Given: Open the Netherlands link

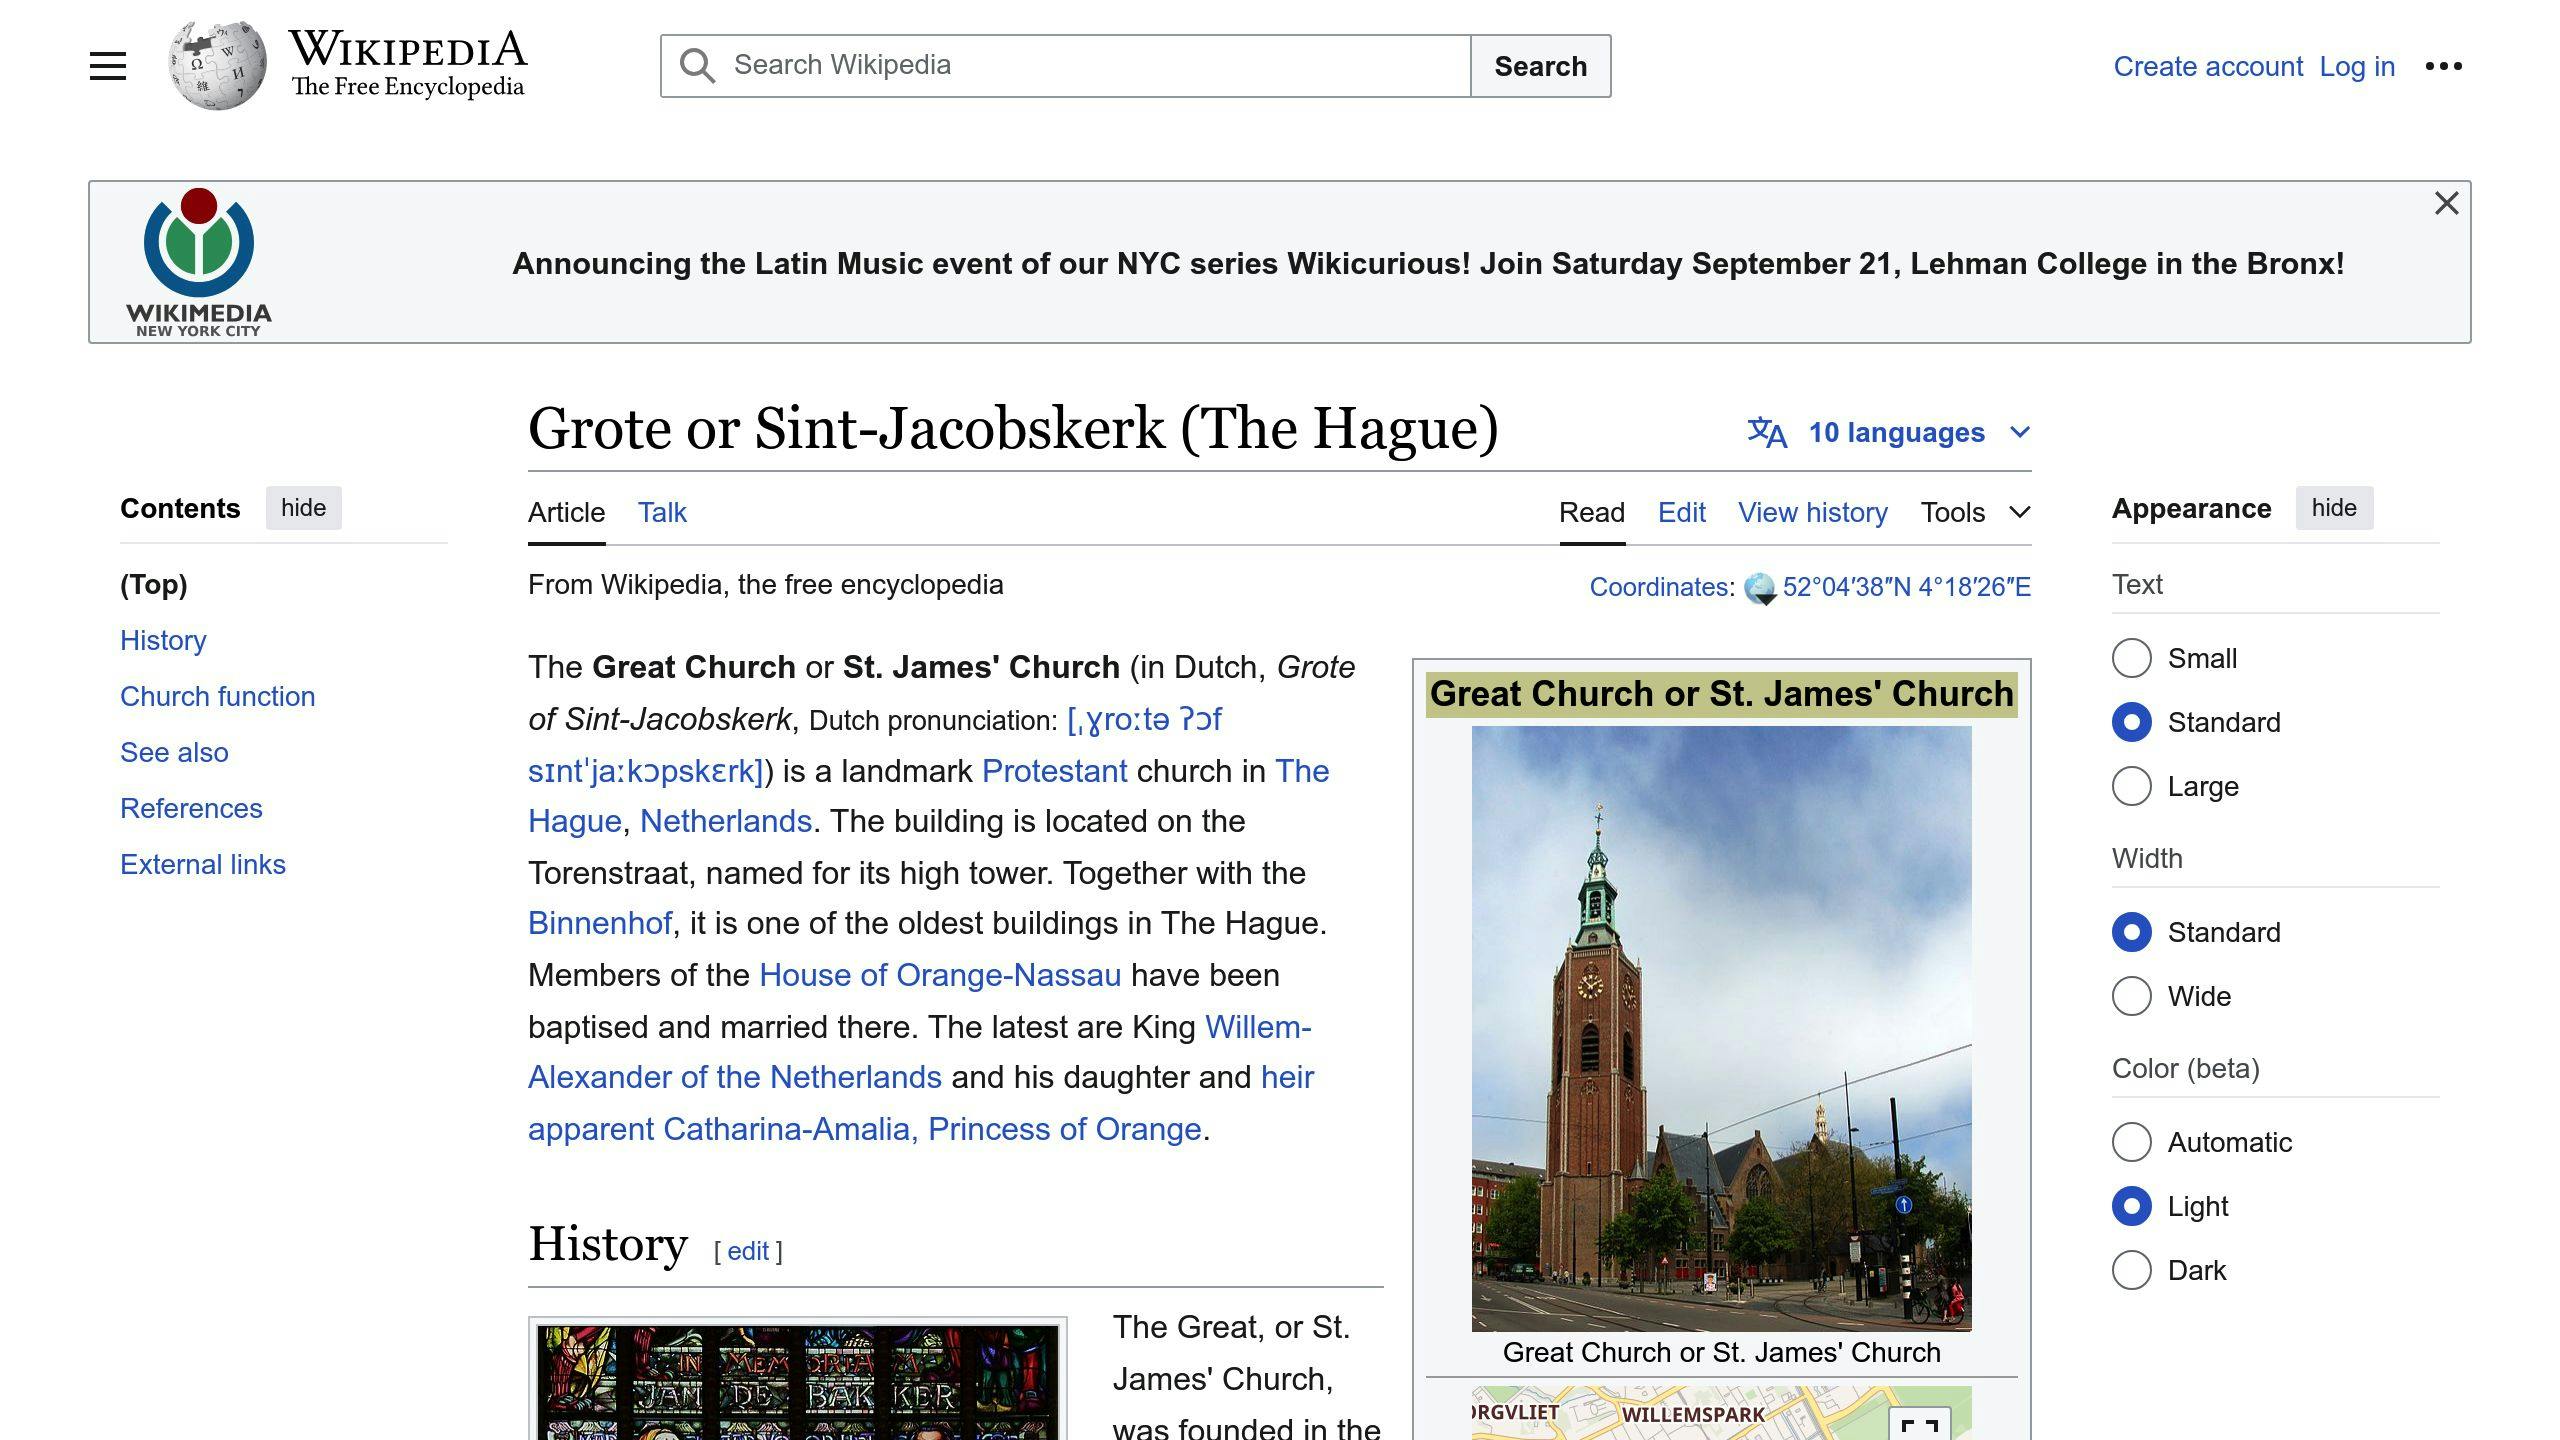Looking at the screenshot, I should click(726, 821).
